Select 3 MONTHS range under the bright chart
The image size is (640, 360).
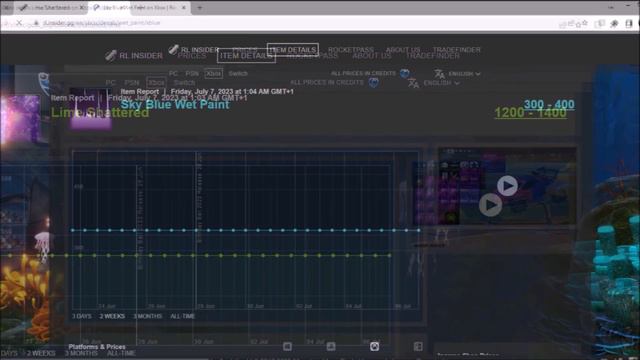click(x=147, y=316)
